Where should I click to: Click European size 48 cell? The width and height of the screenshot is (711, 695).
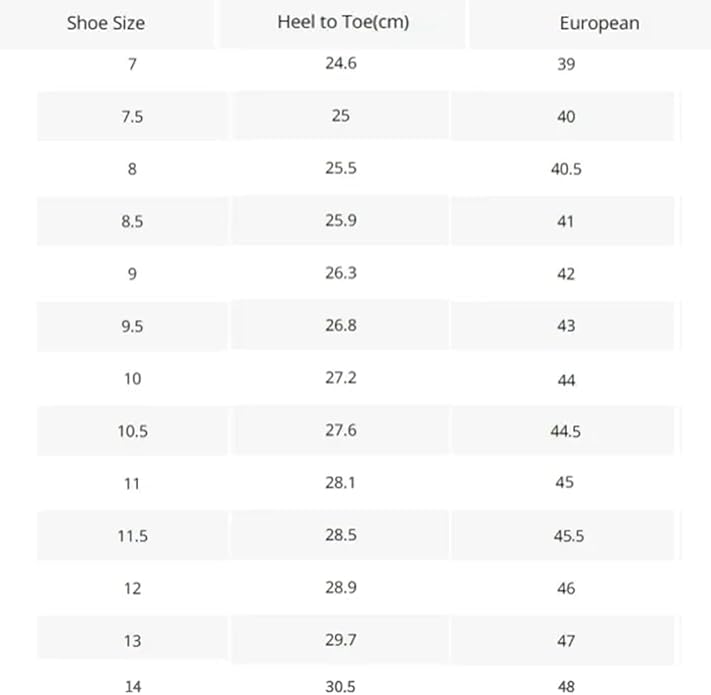566,686
